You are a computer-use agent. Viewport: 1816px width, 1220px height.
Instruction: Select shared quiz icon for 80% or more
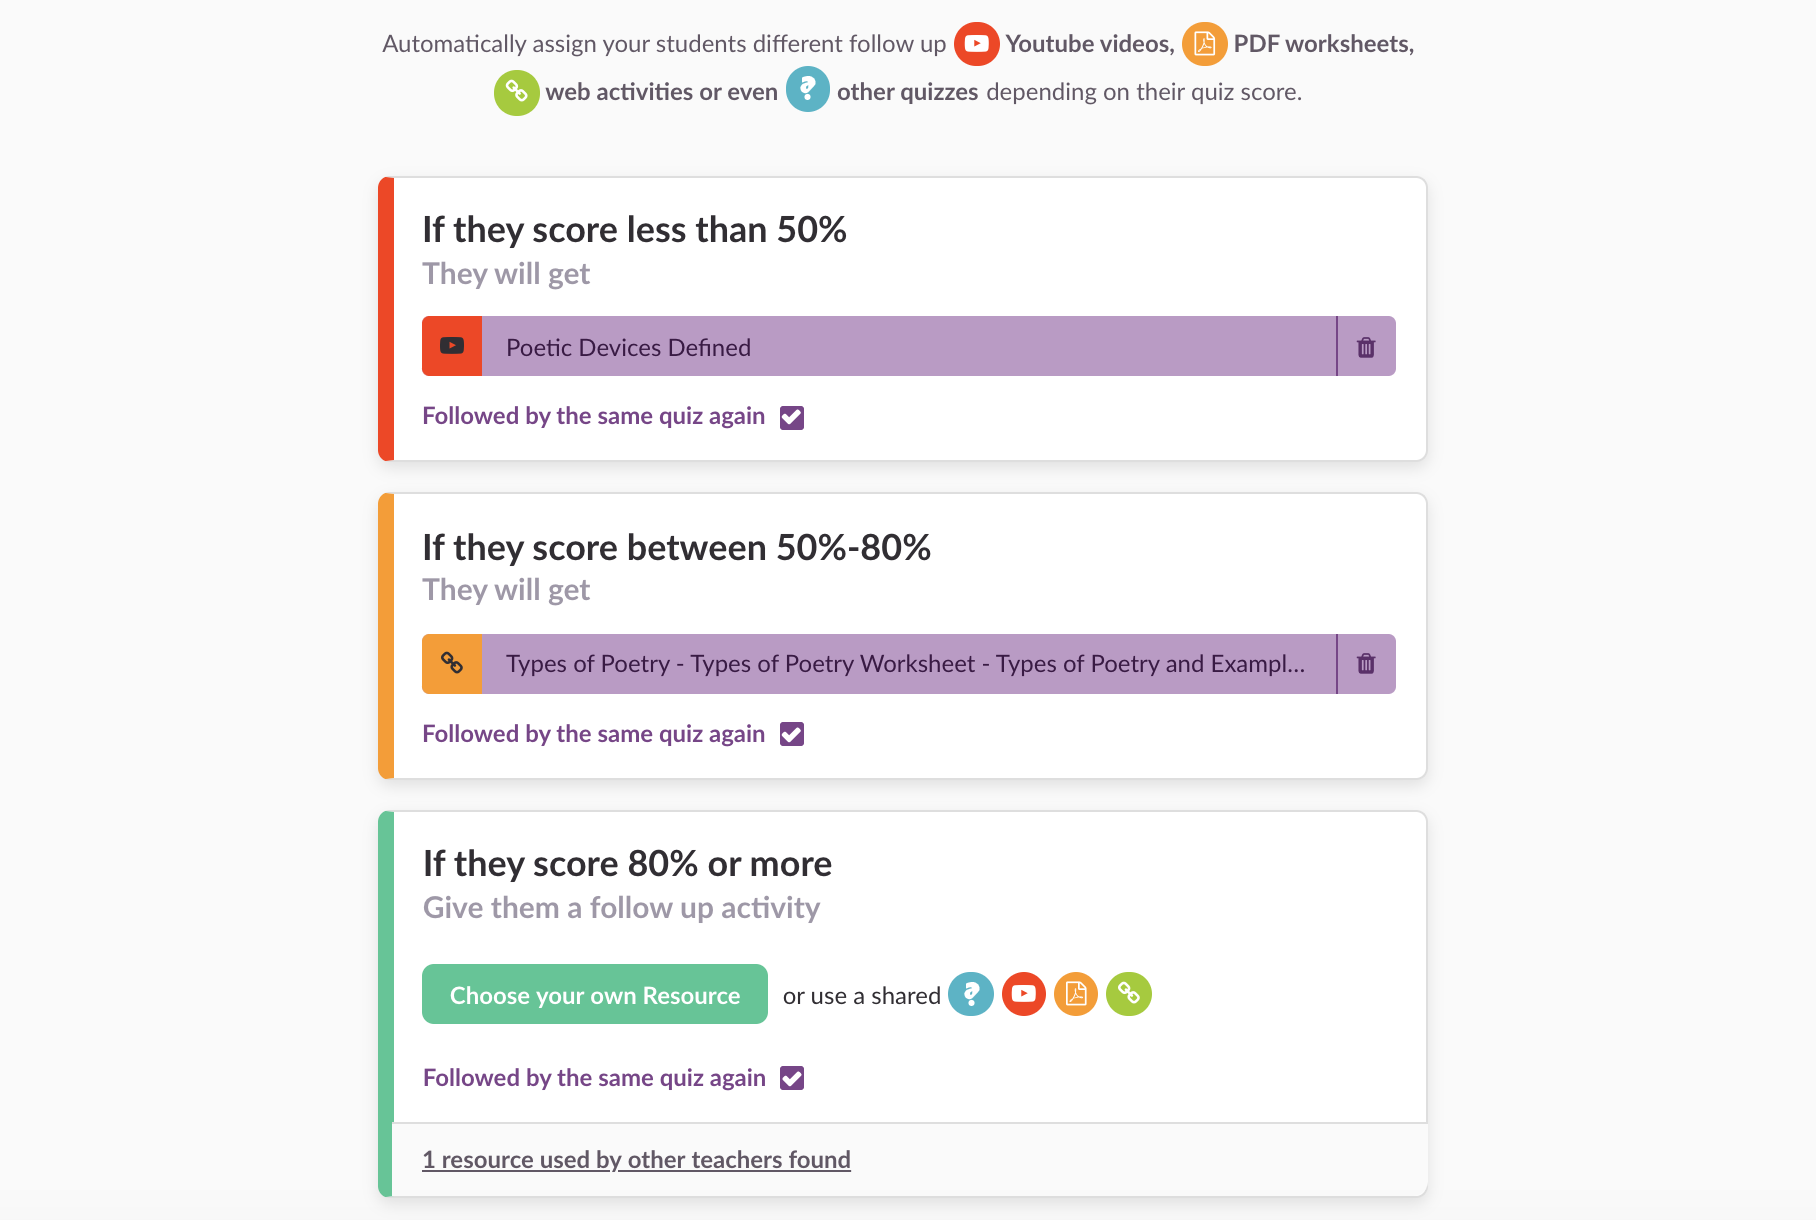970,994
